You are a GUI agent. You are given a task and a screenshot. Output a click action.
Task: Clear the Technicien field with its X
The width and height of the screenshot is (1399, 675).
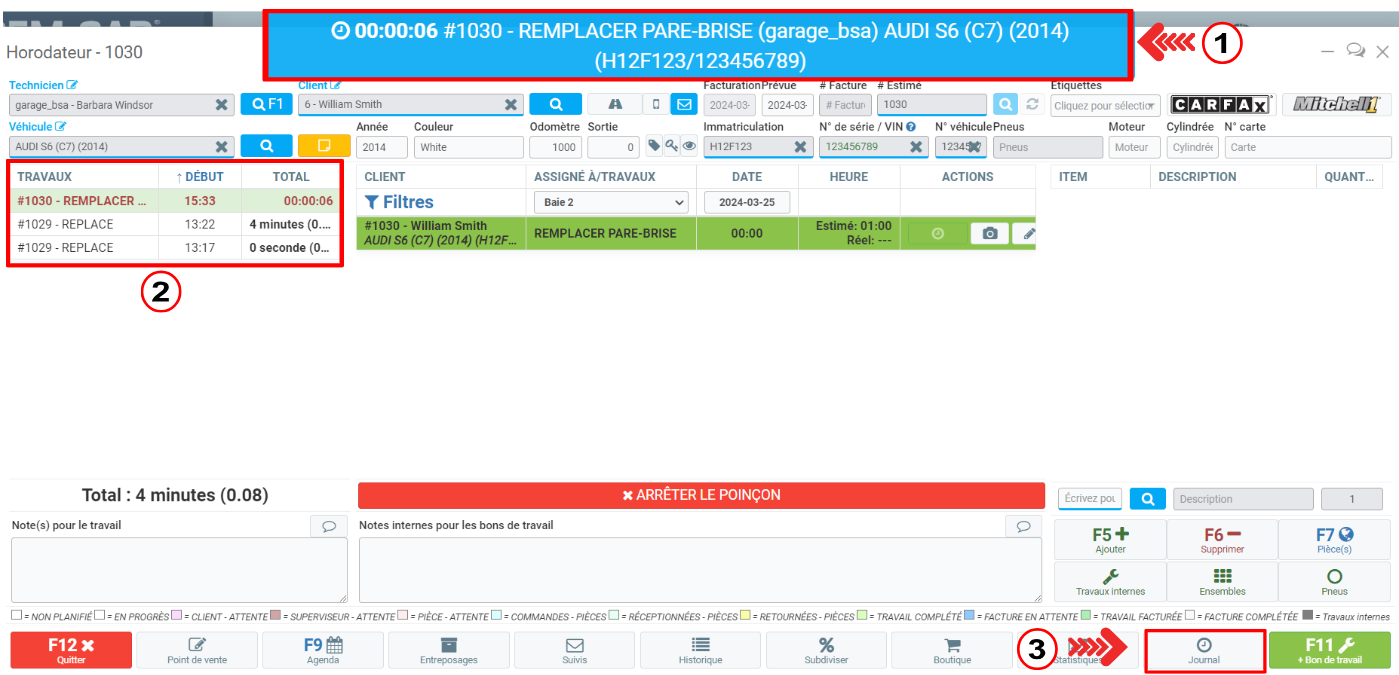click(221, 104)
